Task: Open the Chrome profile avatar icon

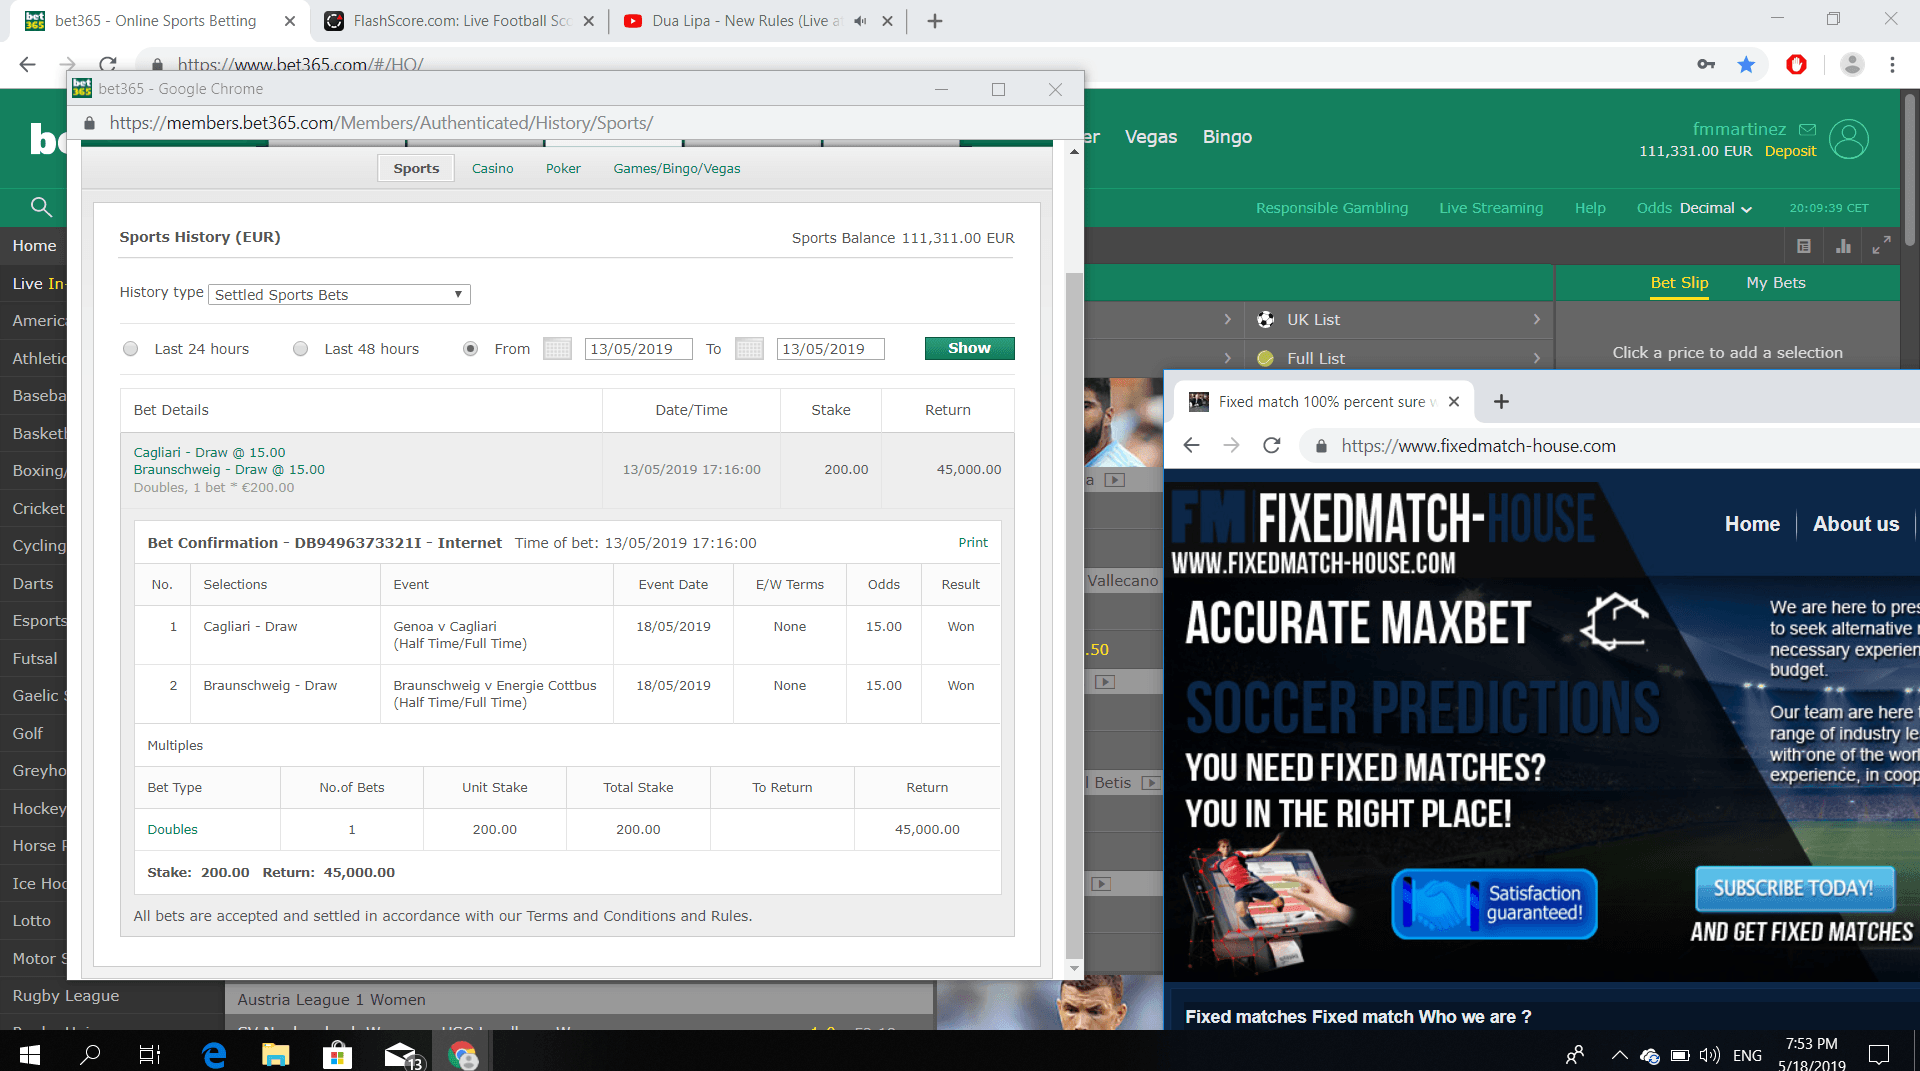Action: 1852,65
